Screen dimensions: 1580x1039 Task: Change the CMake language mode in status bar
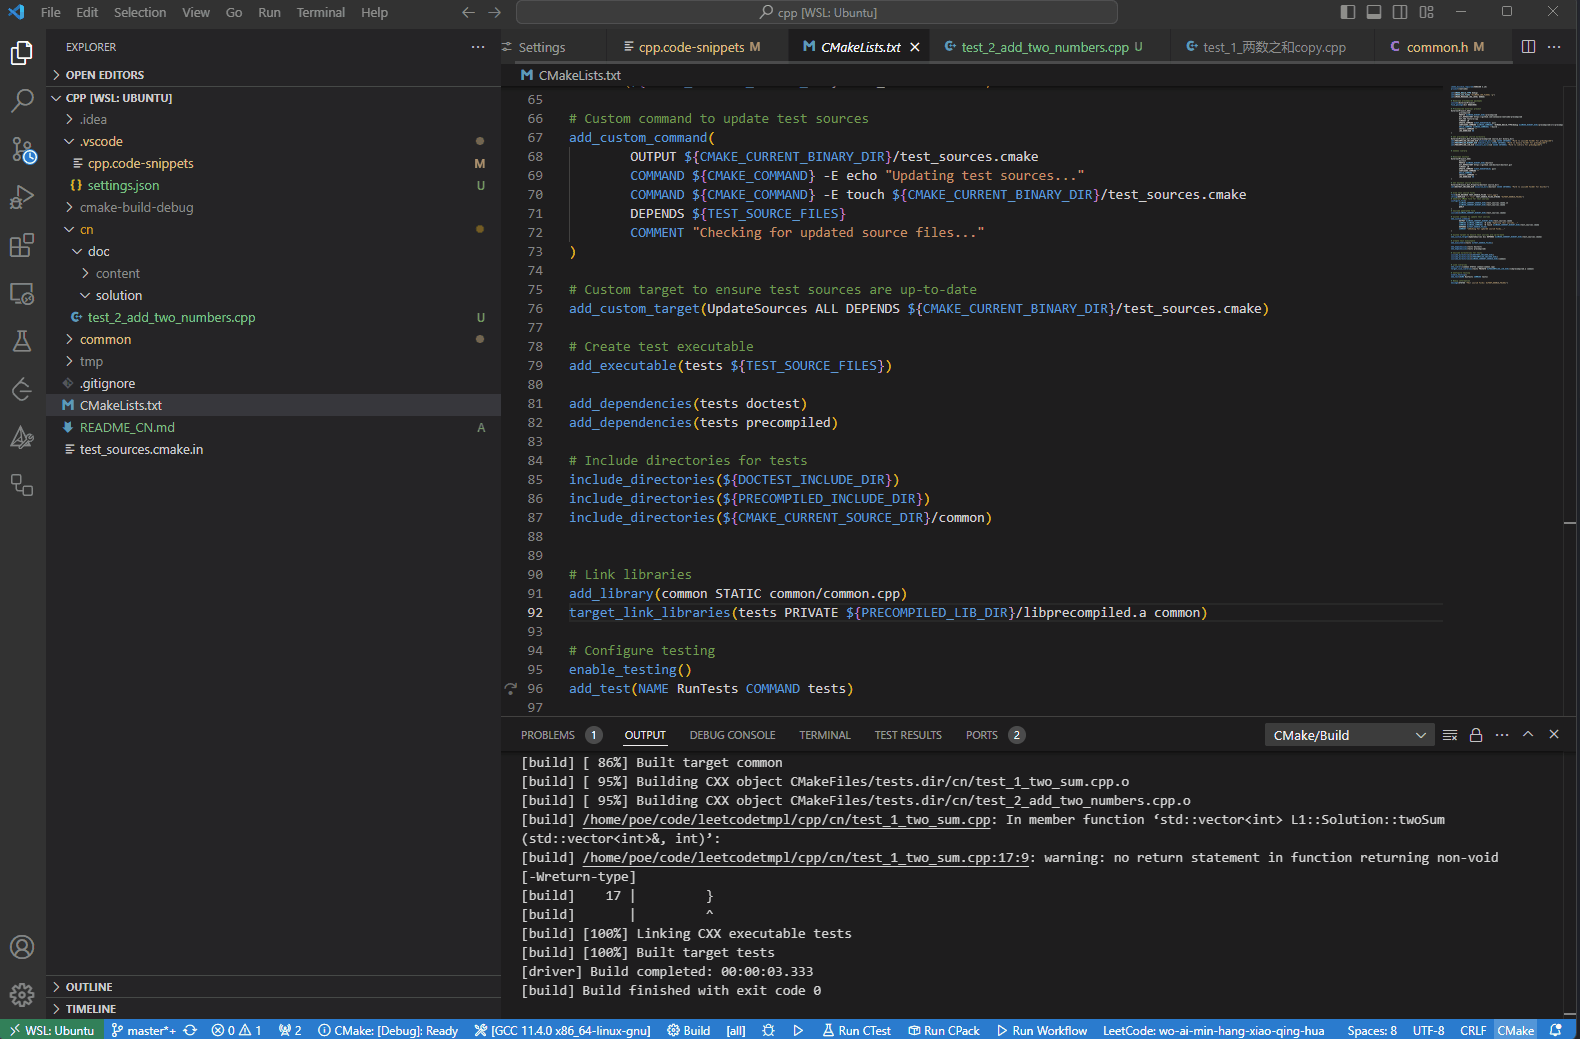tap(1515, 1030)
